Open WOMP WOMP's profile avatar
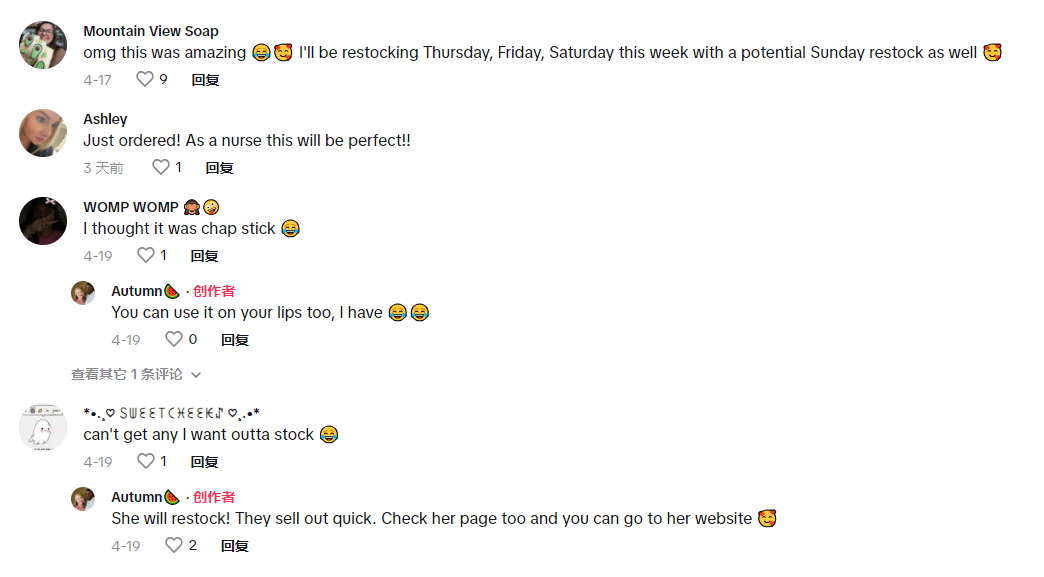1044x577 pixels. click(x=43, y=221)
